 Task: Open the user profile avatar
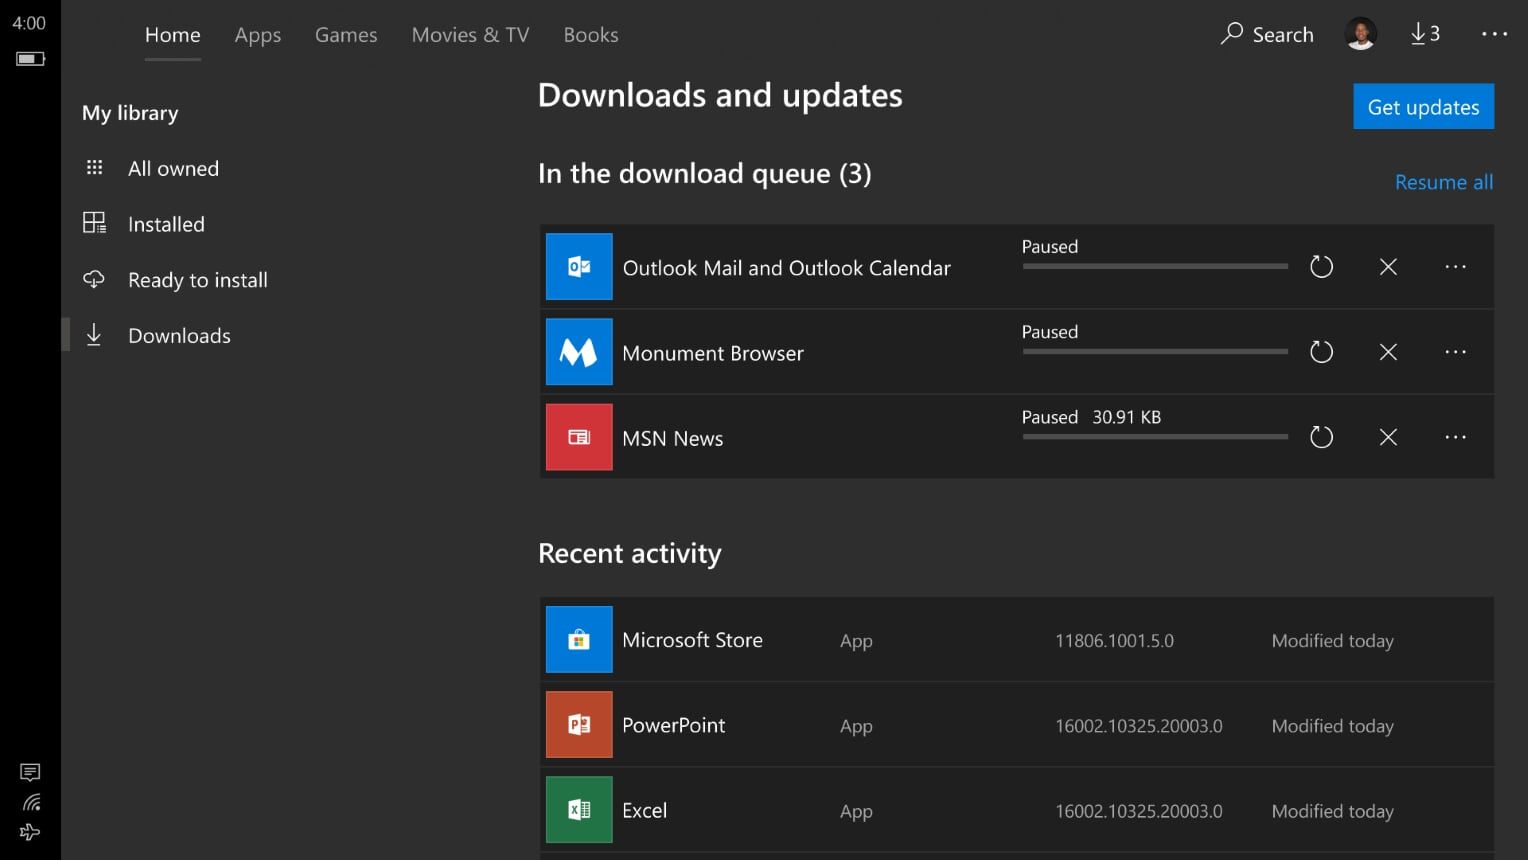point(1360,34)
